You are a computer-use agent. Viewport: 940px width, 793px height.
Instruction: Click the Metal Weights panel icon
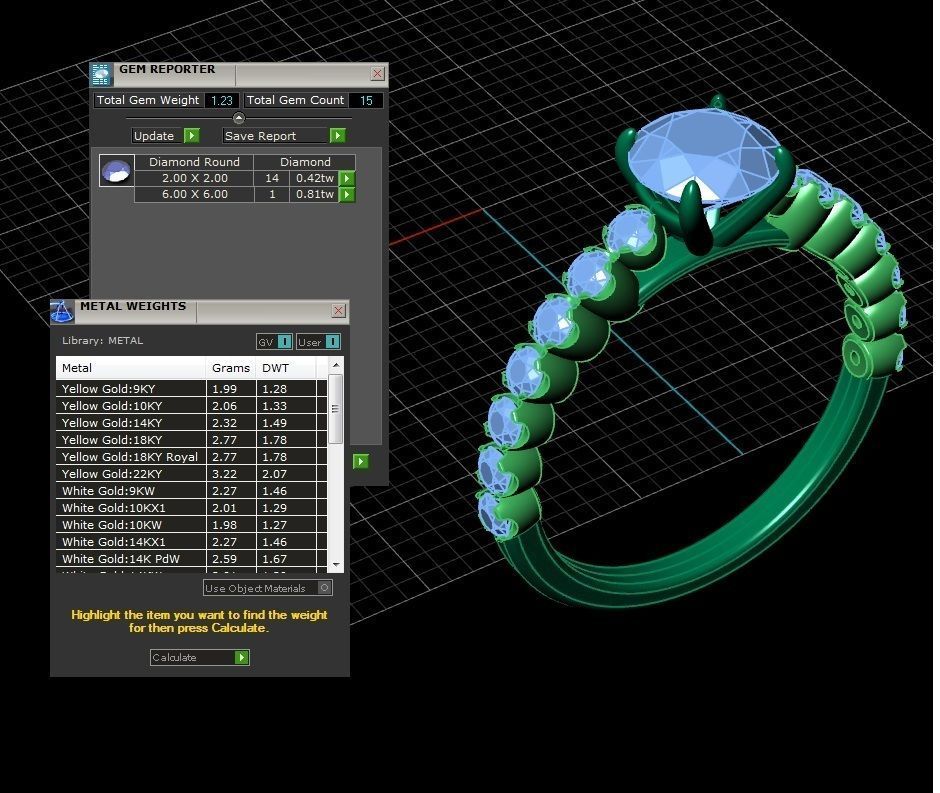pyautogui.click(x=62, y=311)
